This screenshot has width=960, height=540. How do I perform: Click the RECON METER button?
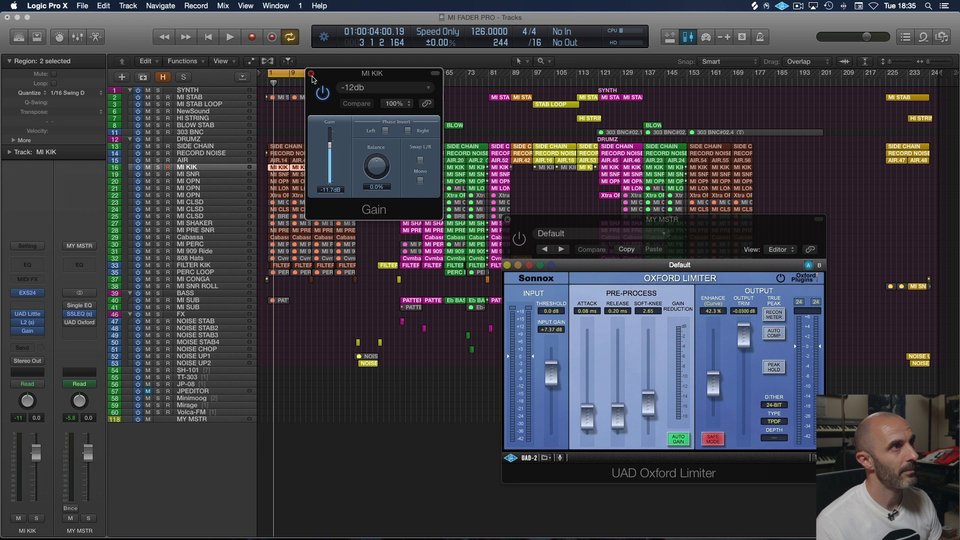pos(773,315)
